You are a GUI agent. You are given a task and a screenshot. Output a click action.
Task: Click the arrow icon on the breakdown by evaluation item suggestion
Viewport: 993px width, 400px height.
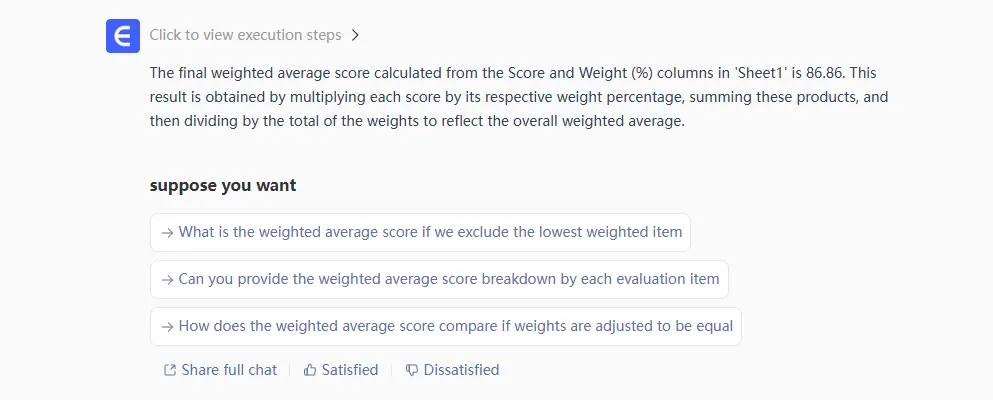click(x=167, y=279)
